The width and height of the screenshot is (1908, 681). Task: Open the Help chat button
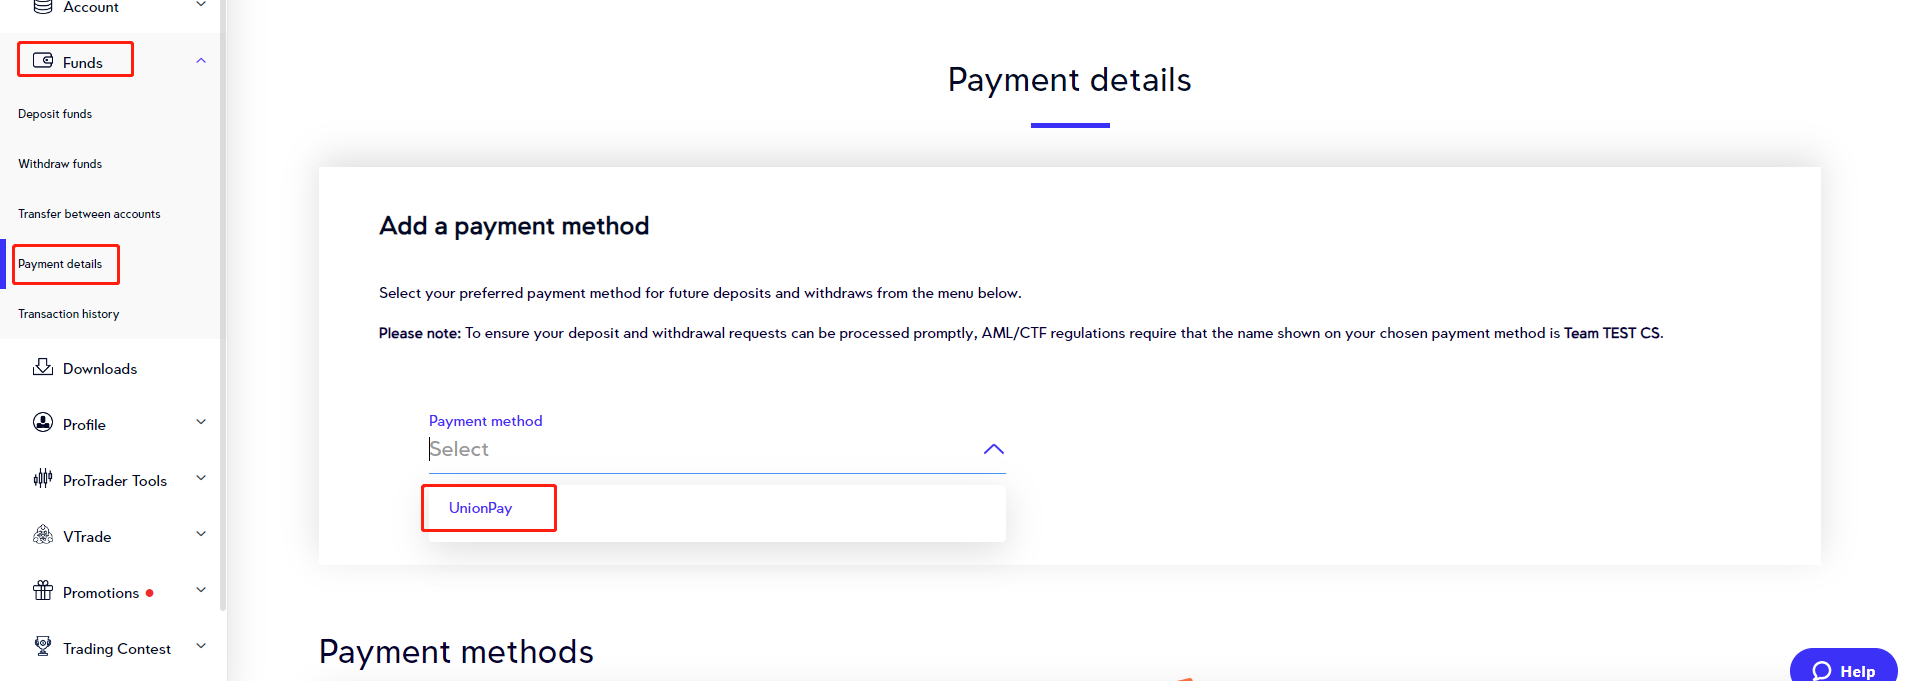(x=1843, y=669)
